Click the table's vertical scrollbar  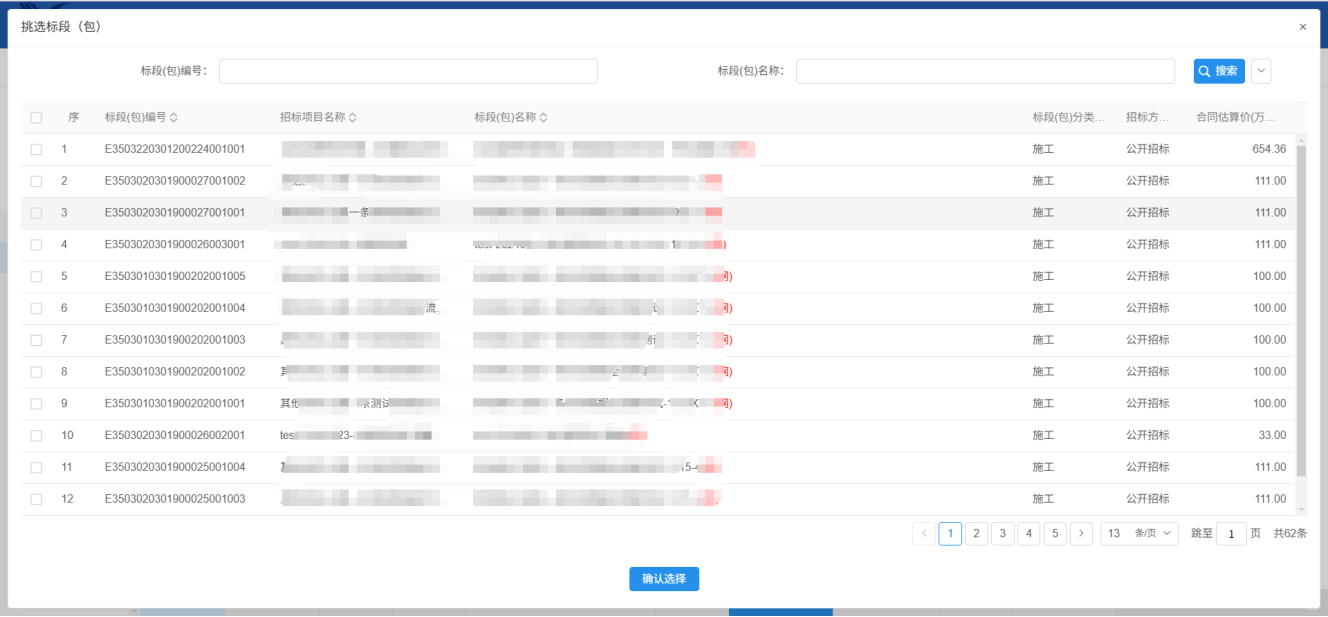tap(1301, 310)
